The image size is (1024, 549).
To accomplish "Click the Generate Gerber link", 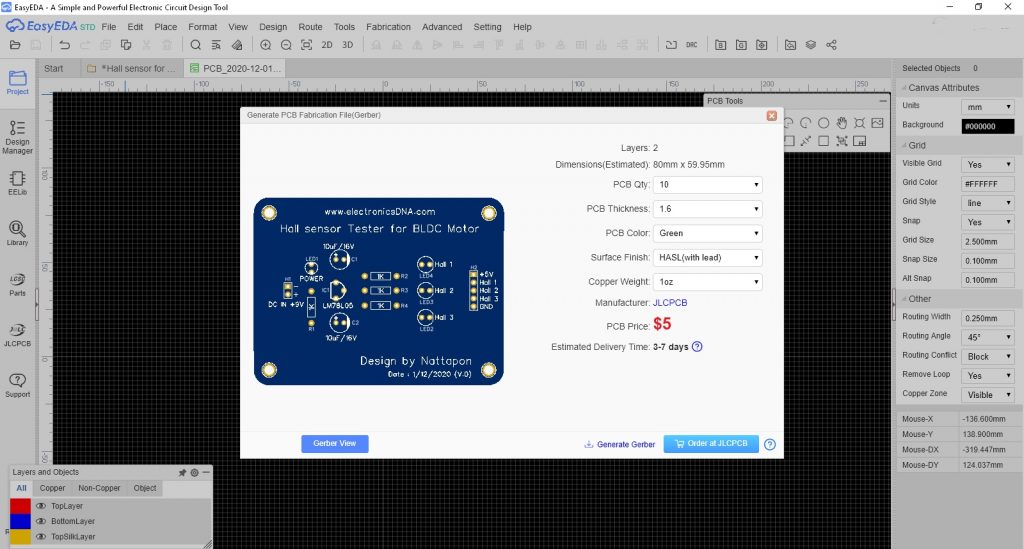I will [x=619, y=445].
